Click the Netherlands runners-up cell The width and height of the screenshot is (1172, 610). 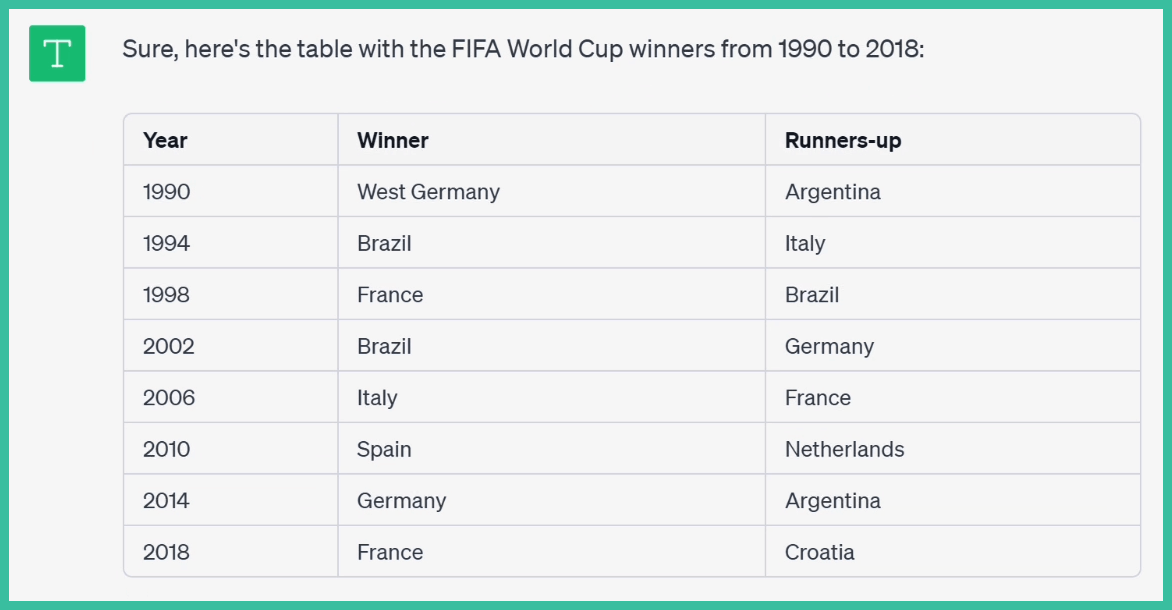coord(844,449)
